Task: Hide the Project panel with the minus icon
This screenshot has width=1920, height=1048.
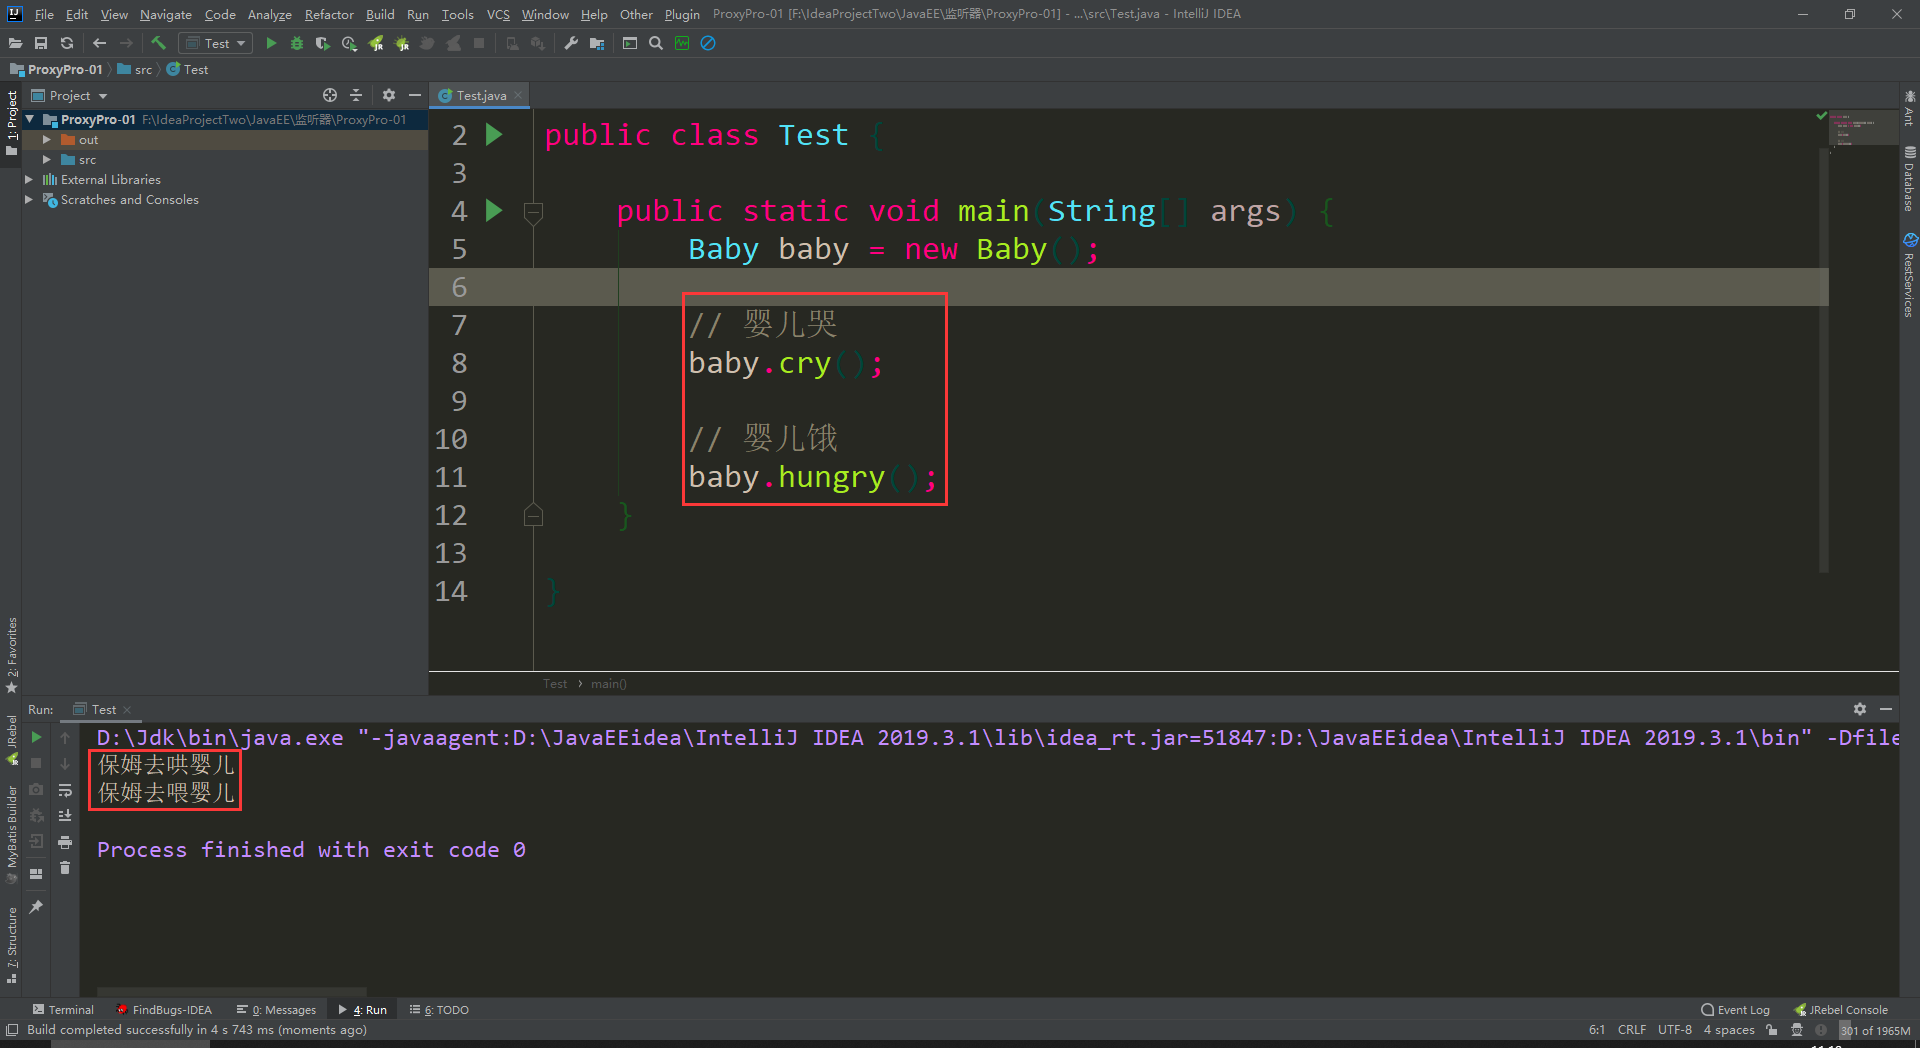Action: pos(414,95)
